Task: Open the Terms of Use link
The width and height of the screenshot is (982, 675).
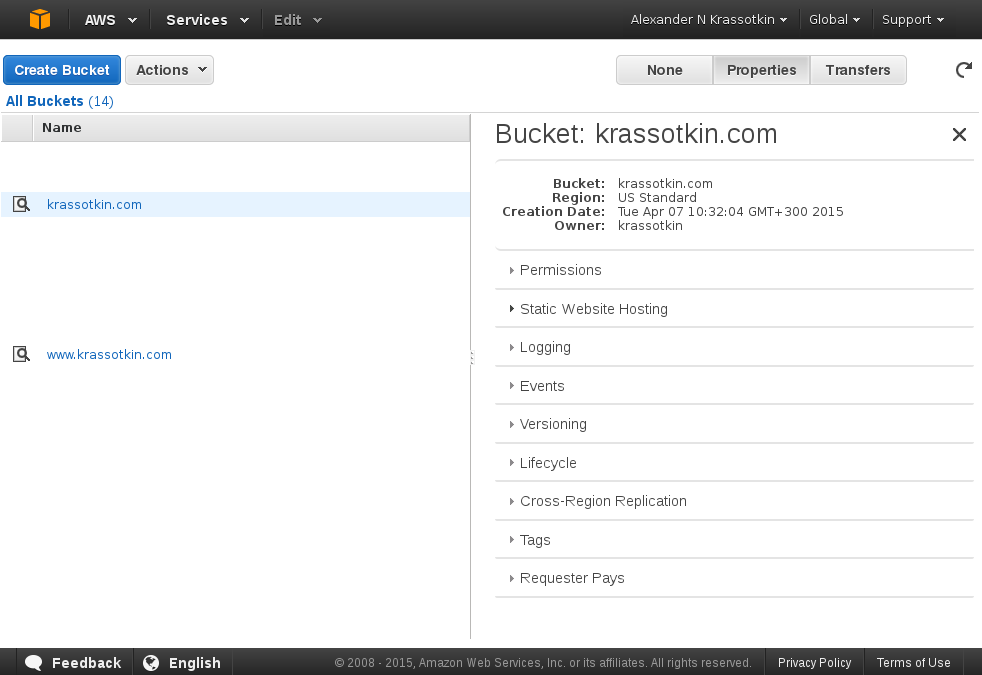Action: 913,662
